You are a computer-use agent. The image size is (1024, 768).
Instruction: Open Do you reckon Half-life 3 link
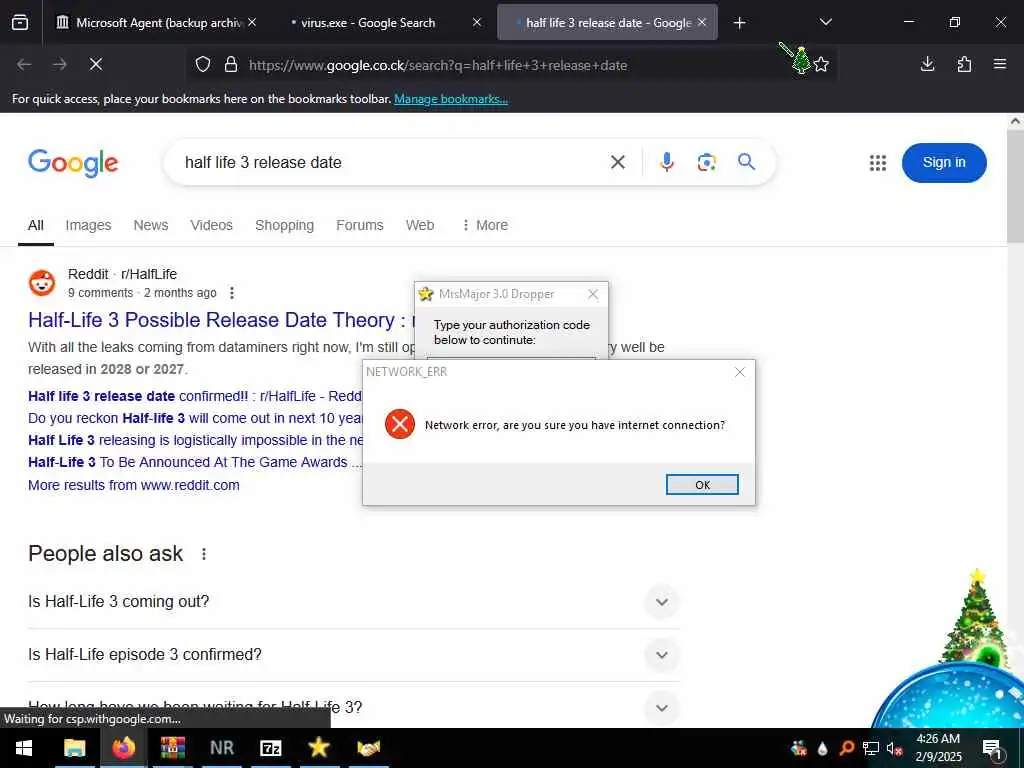click(x=195, y=418)
